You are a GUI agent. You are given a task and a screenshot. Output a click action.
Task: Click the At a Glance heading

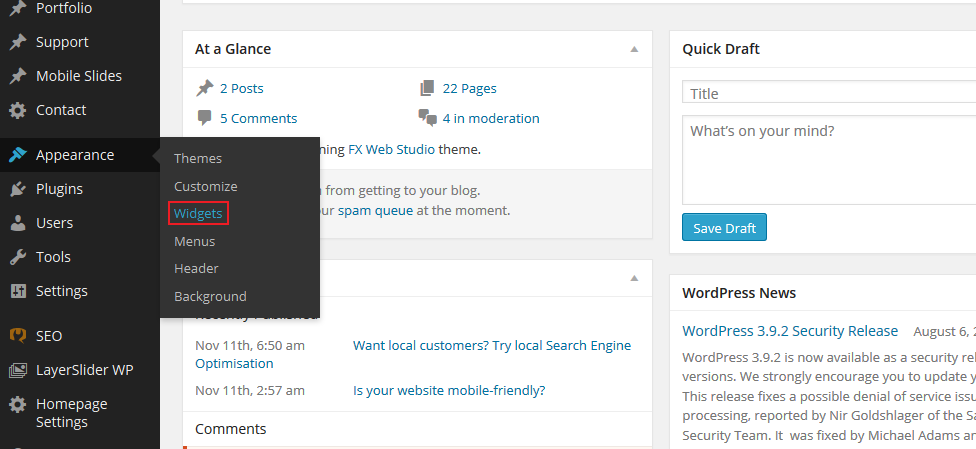tap(233, 49)
